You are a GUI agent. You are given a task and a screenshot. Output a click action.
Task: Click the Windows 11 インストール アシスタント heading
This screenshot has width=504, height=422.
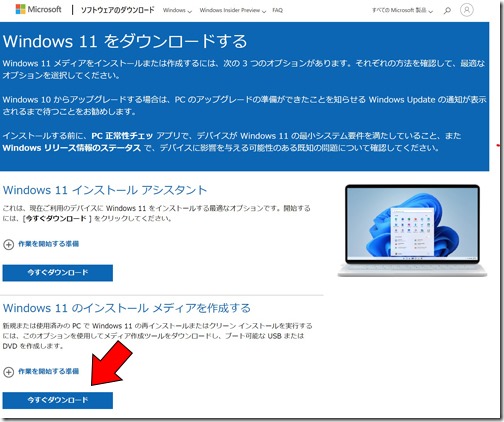pyautogui.click(x=105, y=190)
